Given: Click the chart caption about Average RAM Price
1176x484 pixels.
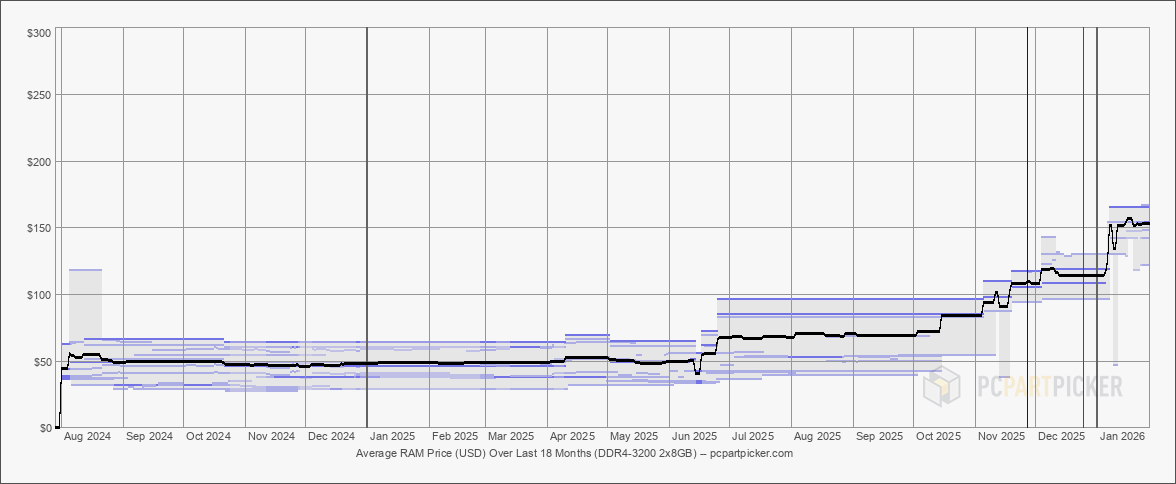Looking at the screenshot, I should pyautogui.click(x=574, y=453).
